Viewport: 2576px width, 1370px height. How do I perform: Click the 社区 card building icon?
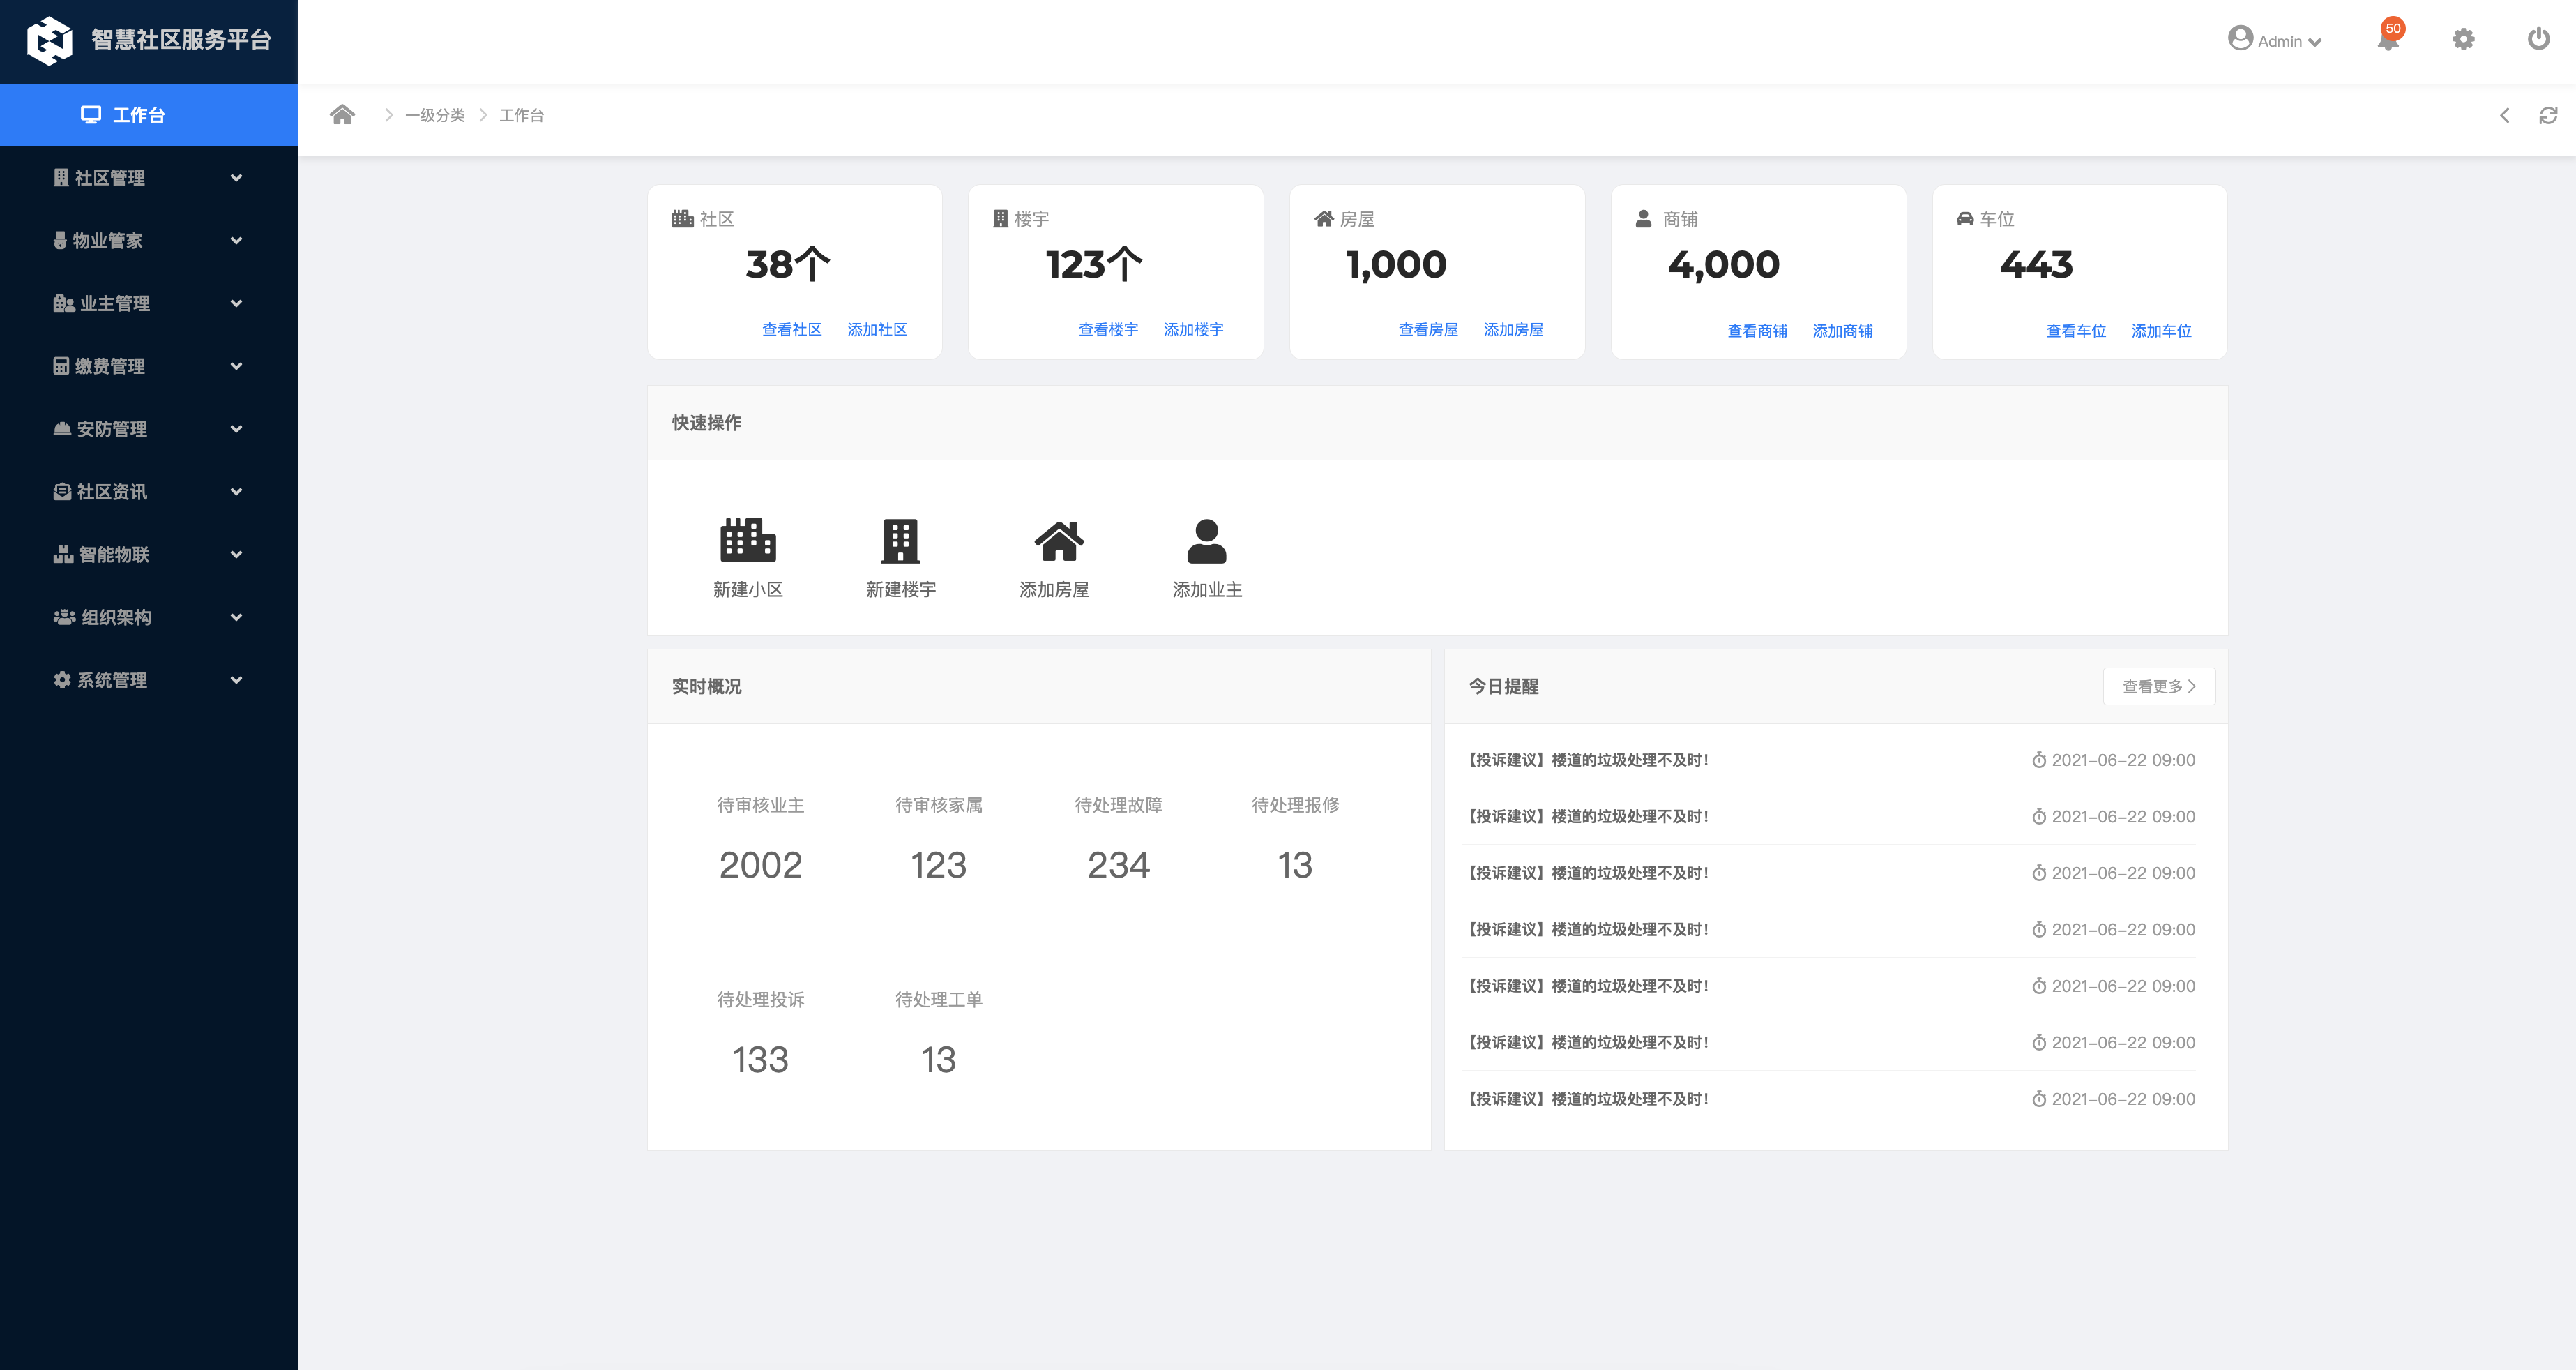click(682, 218)
